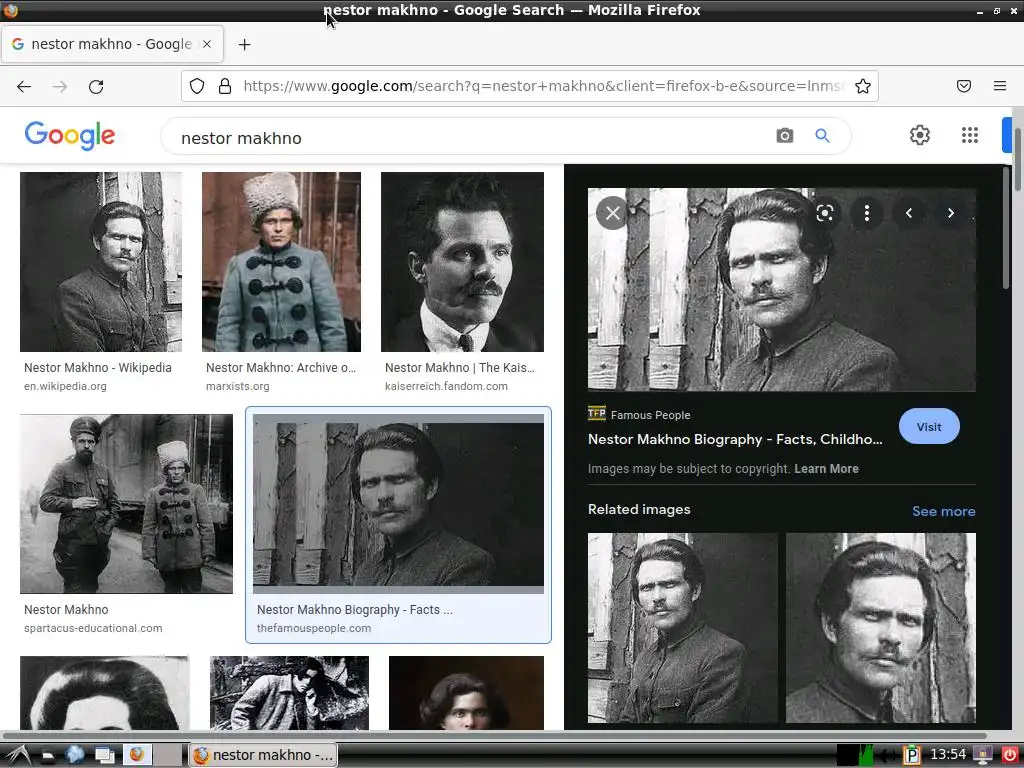Screen dimensions: 1024x768
Task: Search by image with camera icon
Action: [784, 135]
